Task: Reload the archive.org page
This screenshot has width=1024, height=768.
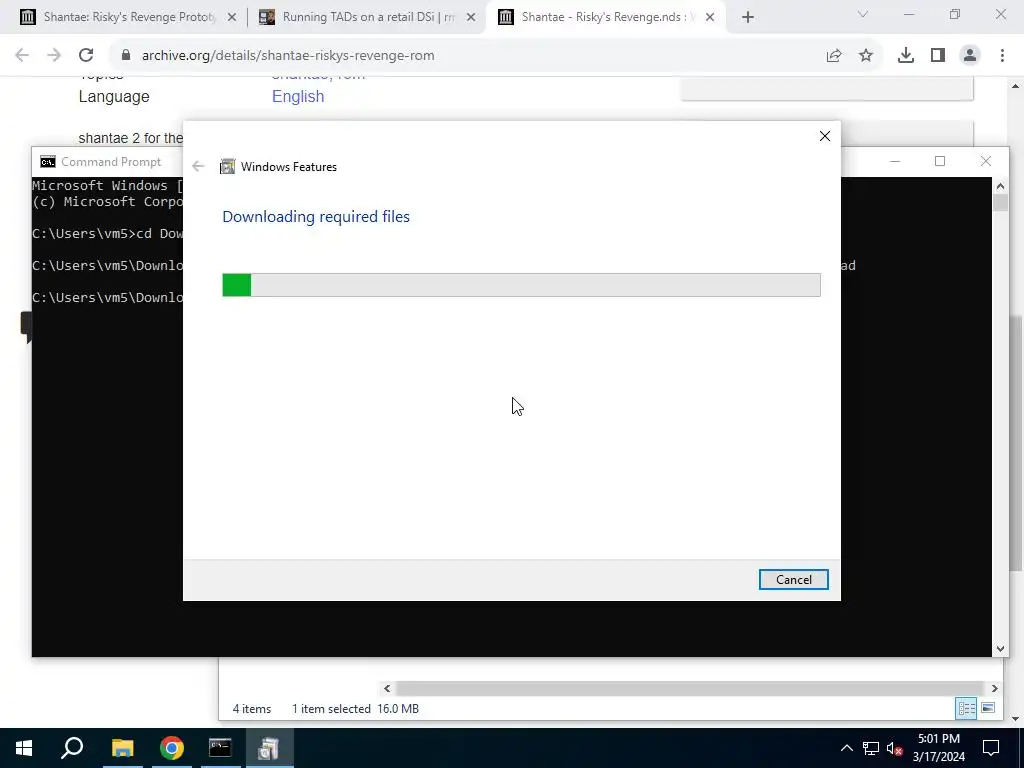Action: pos(86,56)
